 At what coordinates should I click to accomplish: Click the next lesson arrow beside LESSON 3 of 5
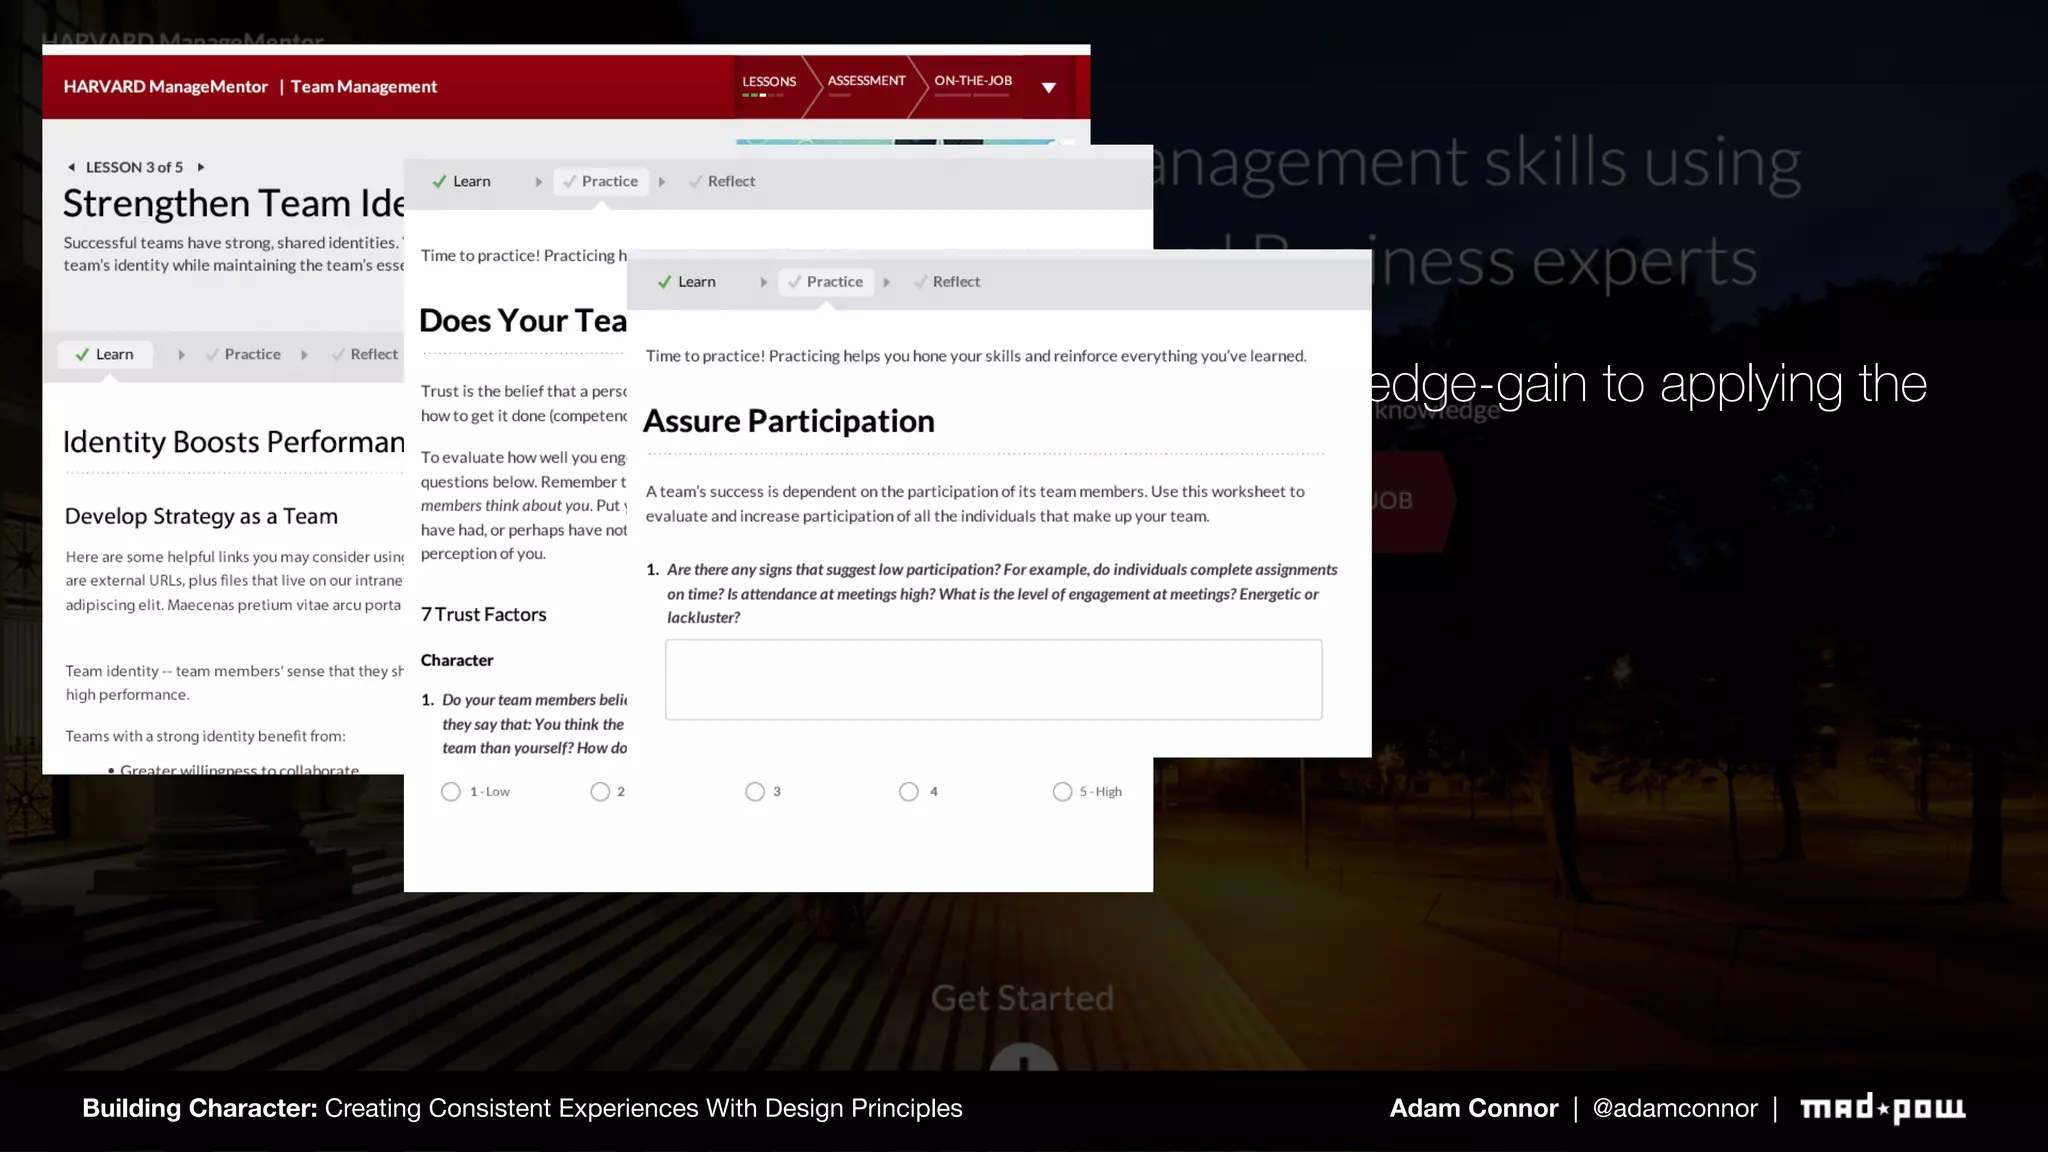coord(201,167)
